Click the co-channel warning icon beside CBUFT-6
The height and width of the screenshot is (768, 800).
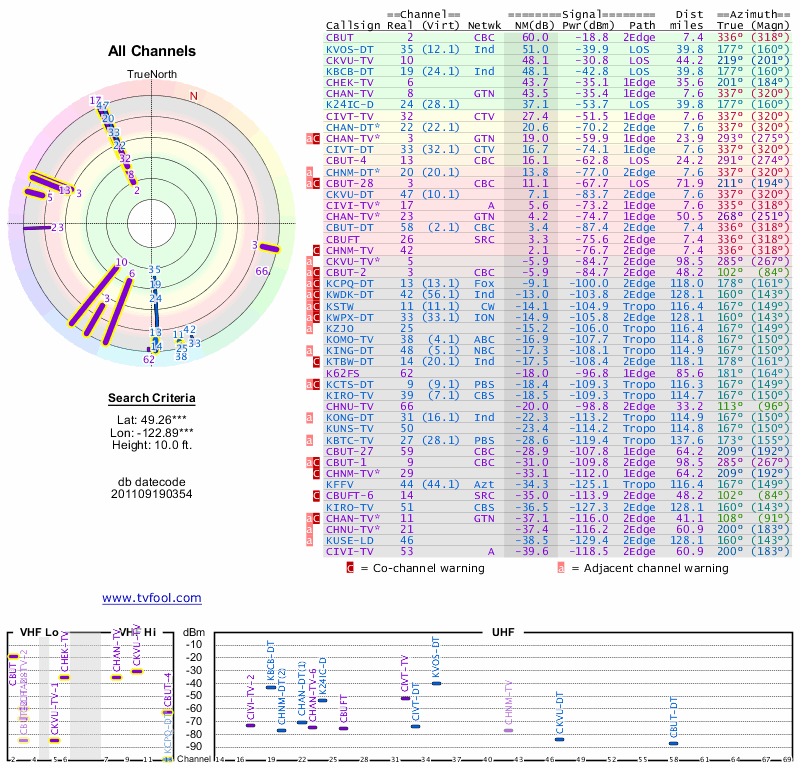point(316,496)
